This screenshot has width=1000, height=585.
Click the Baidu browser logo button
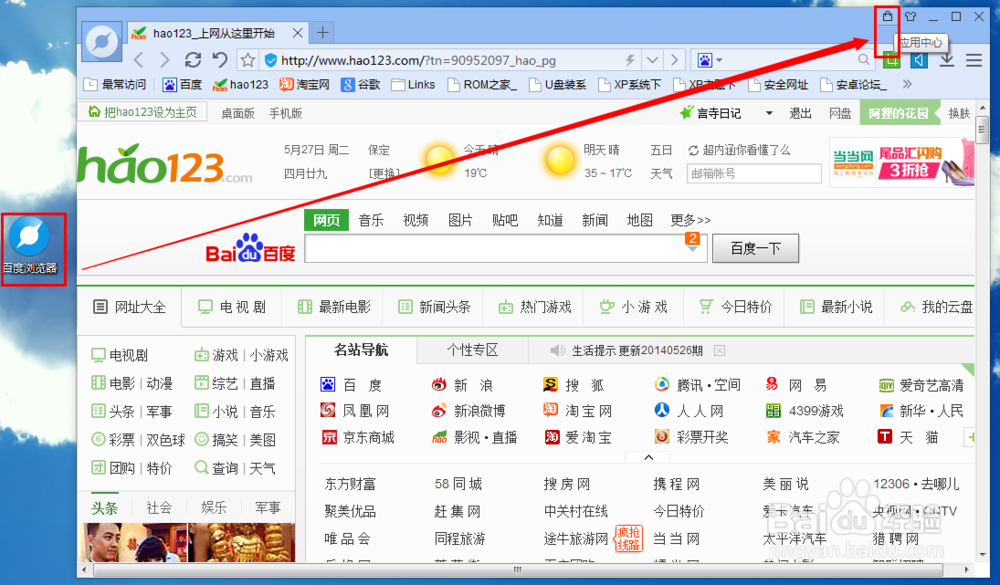[101, 42]
